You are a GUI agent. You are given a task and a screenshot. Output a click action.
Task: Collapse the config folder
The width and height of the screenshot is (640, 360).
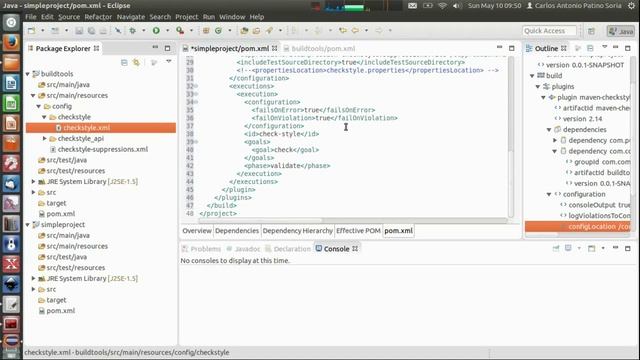point(39,106)
